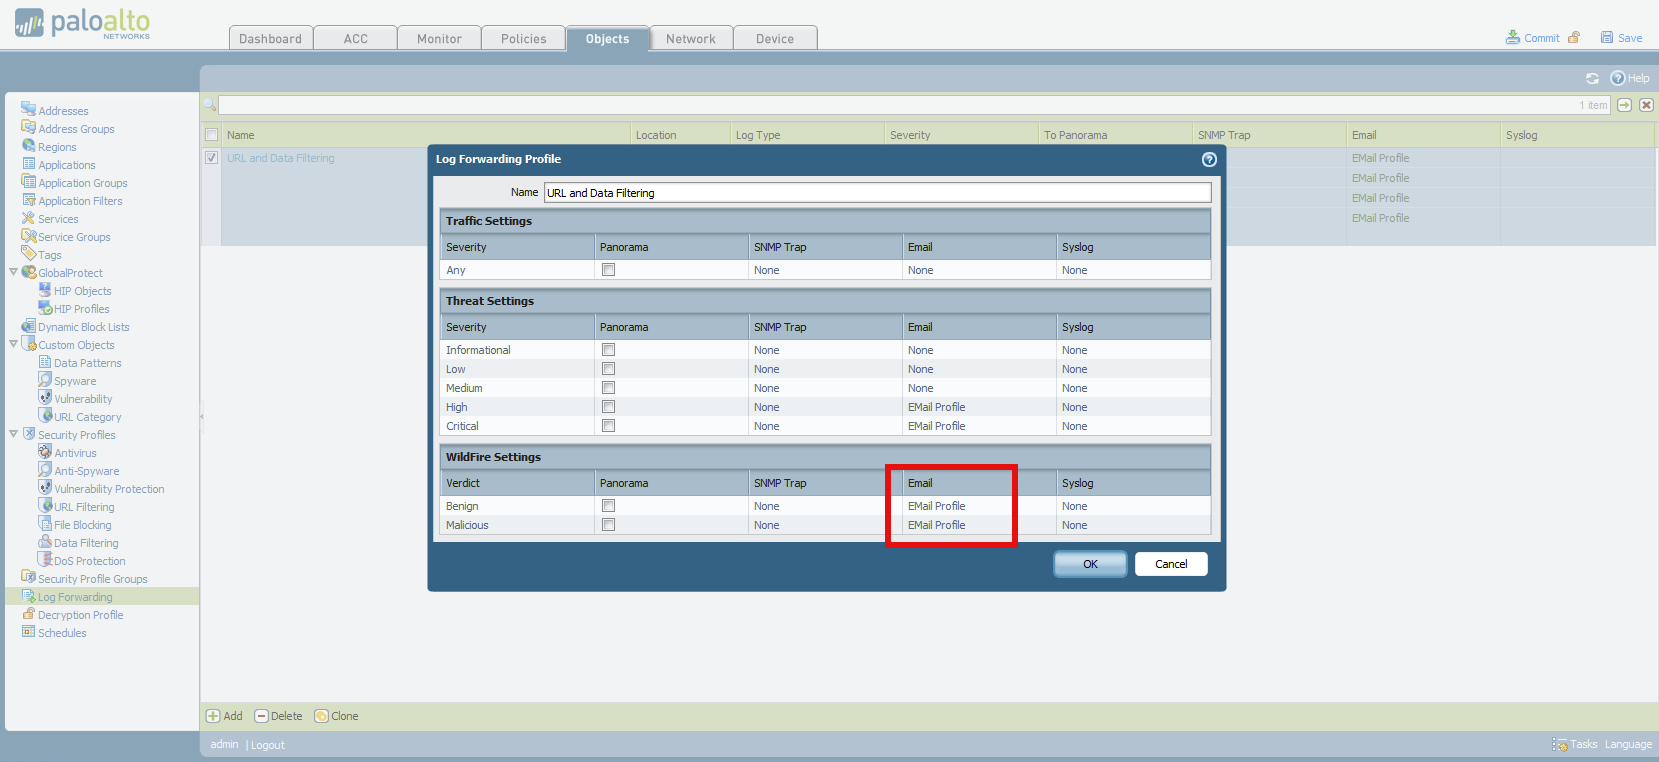Click the Commit icon in the top right

tap(1513, 38)
